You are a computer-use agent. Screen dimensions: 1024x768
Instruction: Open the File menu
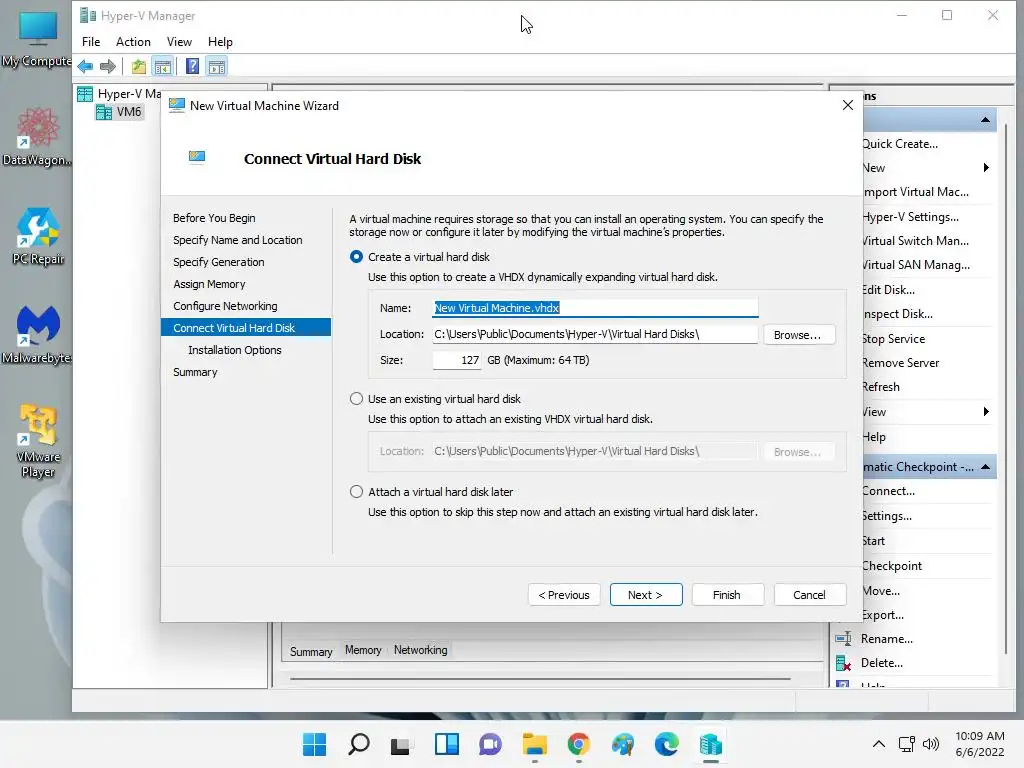coord(91,42)
